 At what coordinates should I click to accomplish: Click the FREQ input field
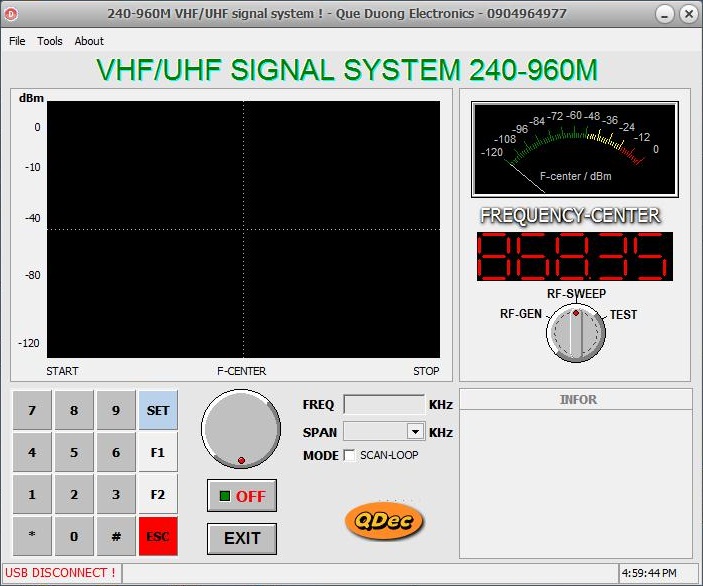pyautogui.click(x=384, y=404)
